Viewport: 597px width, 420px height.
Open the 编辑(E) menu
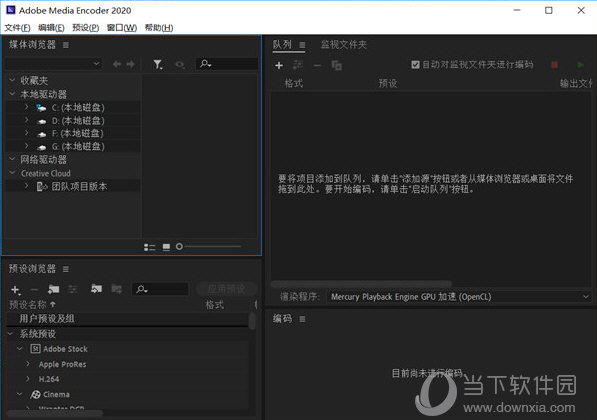[51, 28]
